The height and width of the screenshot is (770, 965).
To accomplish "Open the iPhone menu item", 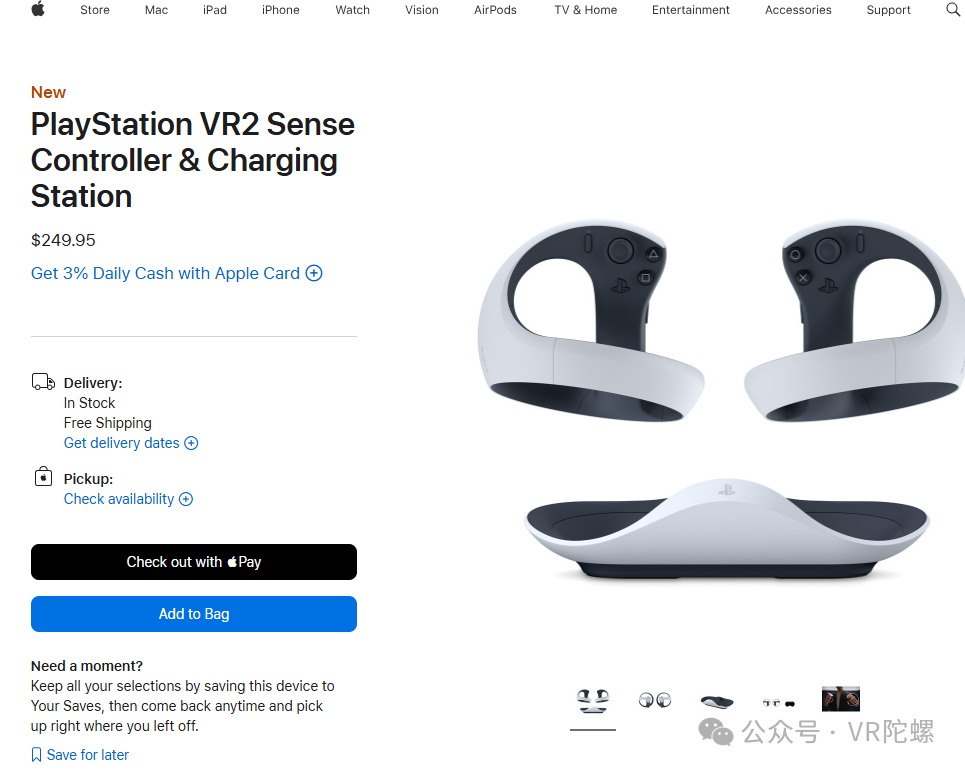I will 281,10.
